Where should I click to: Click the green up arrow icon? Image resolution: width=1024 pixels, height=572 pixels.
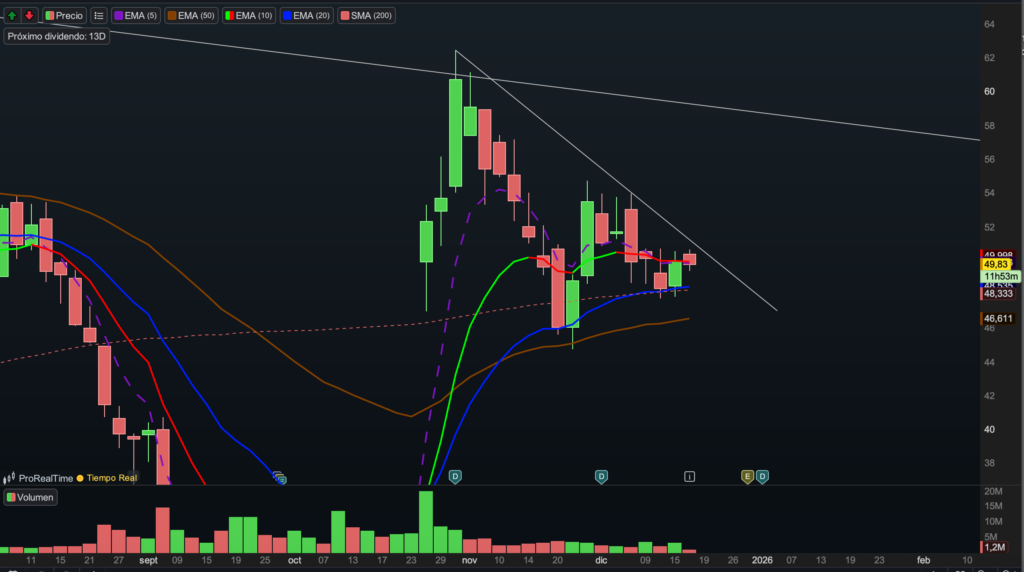11,16
